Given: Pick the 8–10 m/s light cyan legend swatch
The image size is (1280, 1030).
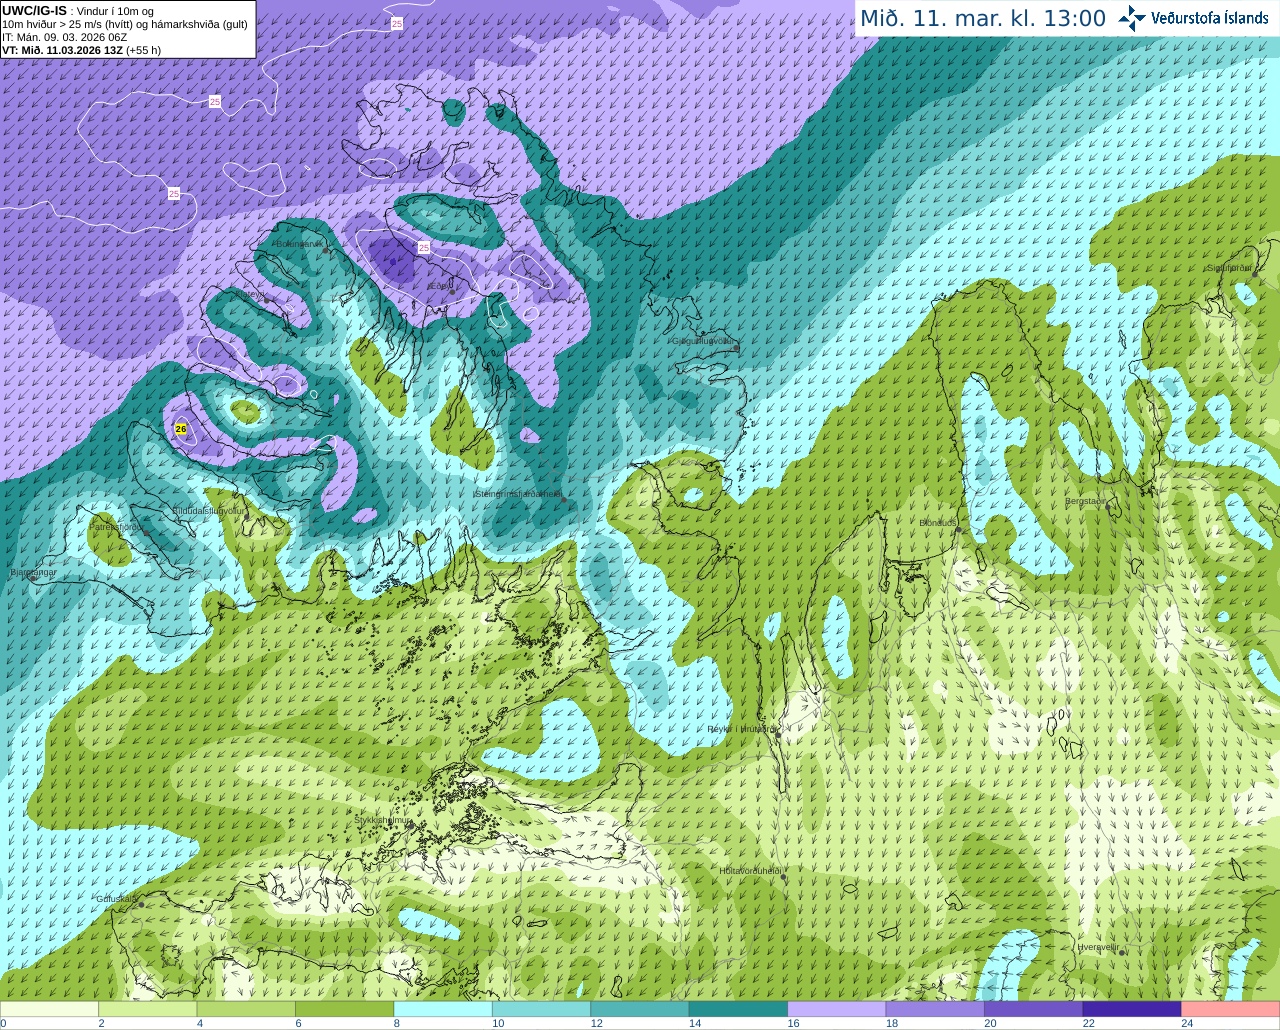Looking at the screenshot, I should point(443,1009).
